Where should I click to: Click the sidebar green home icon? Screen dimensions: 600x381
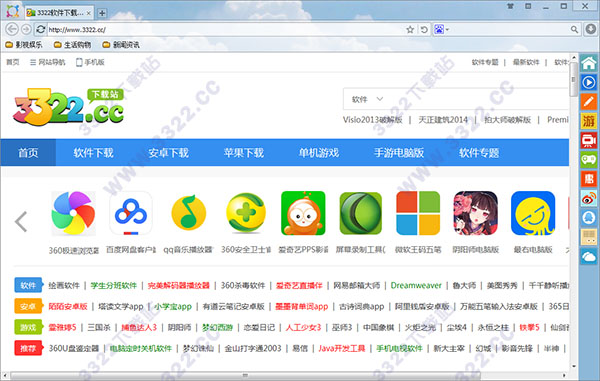point(589,63)
